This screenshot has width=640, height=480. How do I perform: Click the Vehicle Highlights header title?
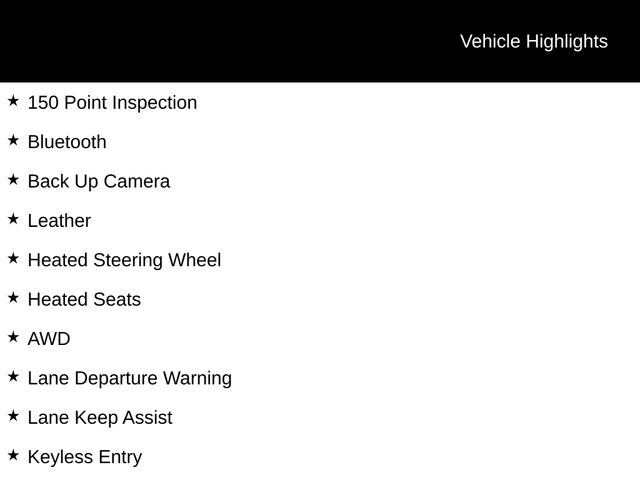pyautogui.click(x=533, y=41)
